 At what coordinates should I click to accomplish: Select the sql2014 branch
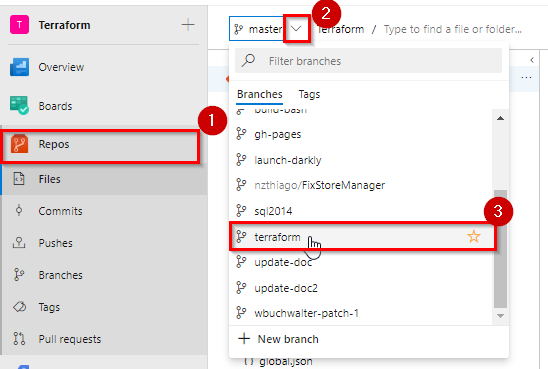[x=362, y=211]
